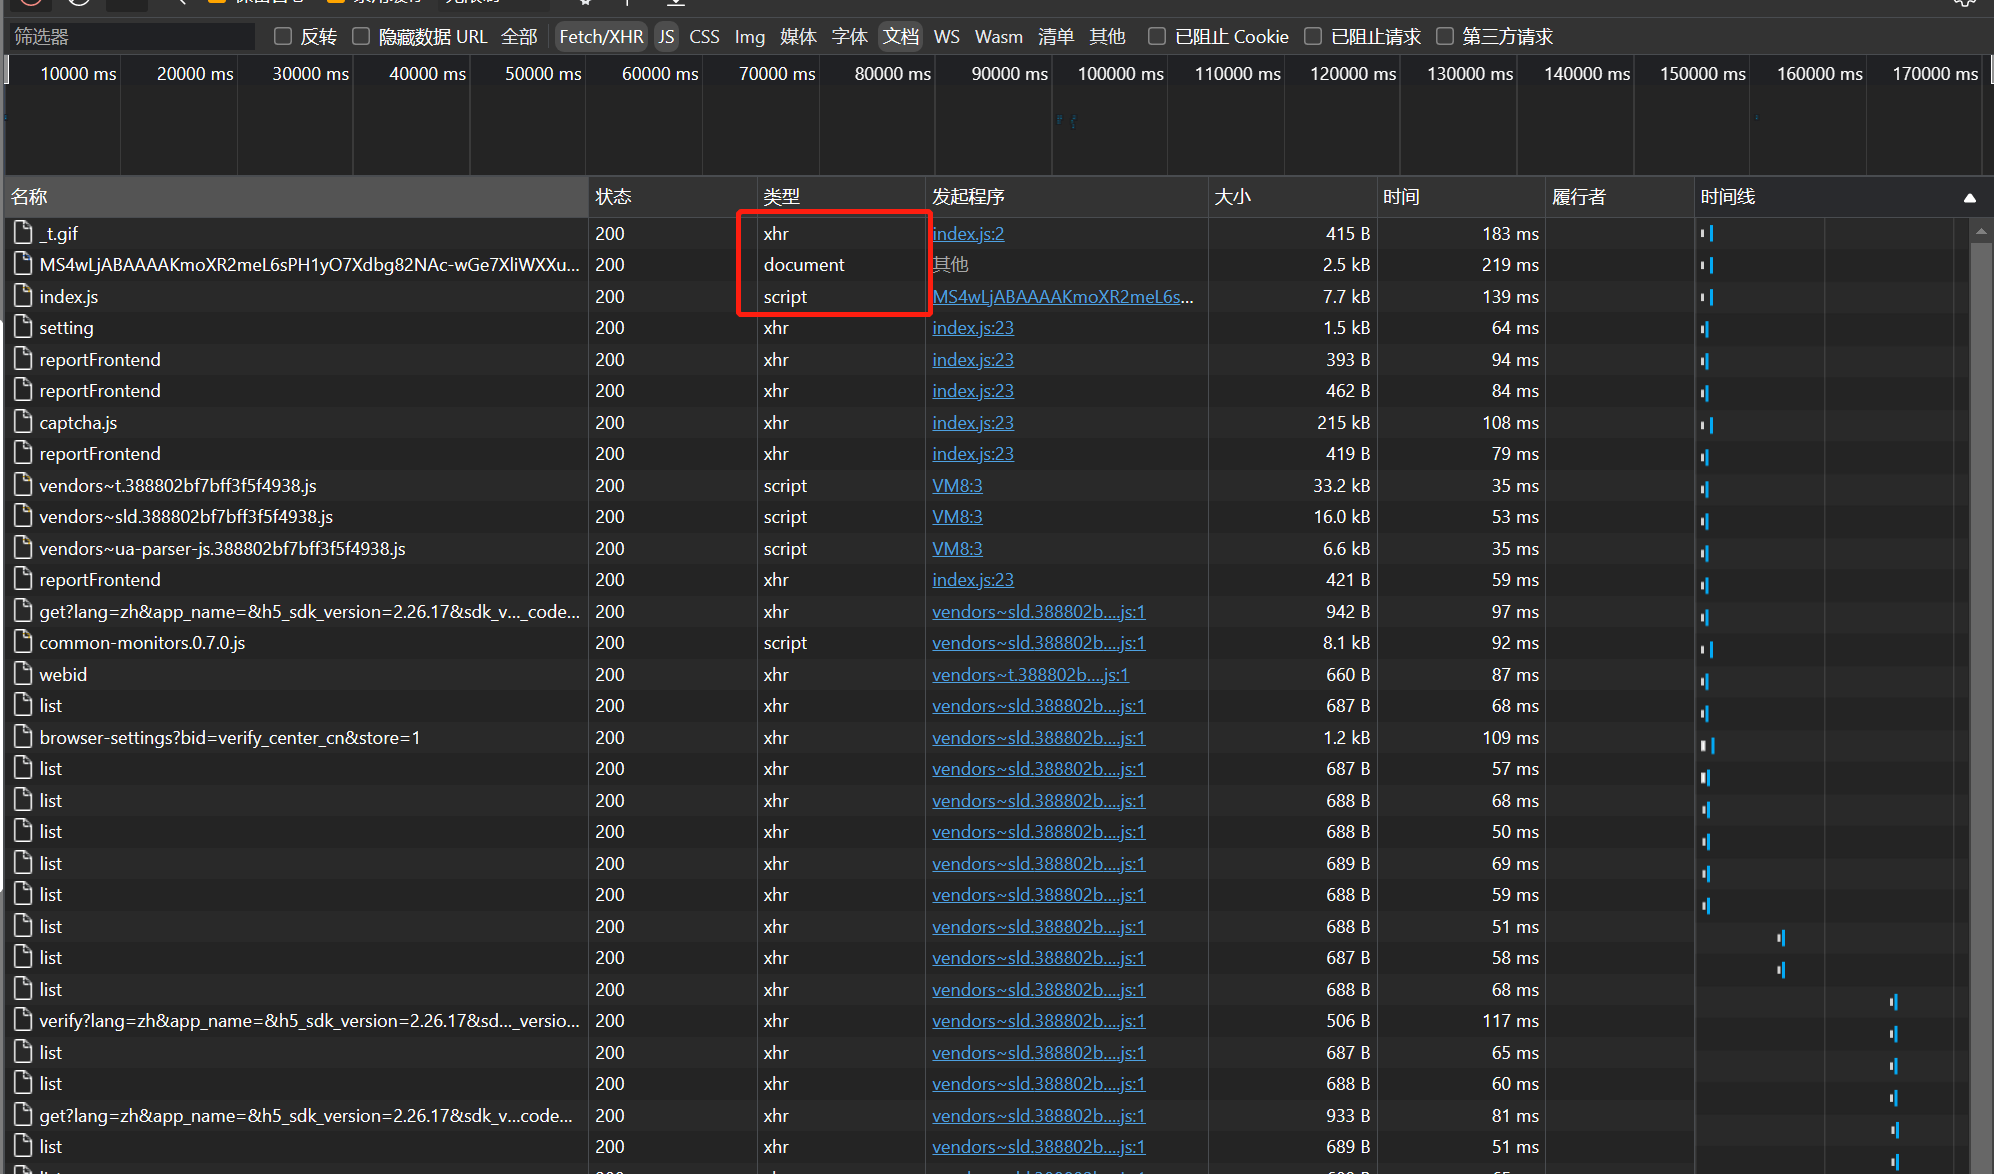Click the scrollbar up arrow of request list
The width and height of the screenshot is (1994, 1174).
pos(1981,231)
